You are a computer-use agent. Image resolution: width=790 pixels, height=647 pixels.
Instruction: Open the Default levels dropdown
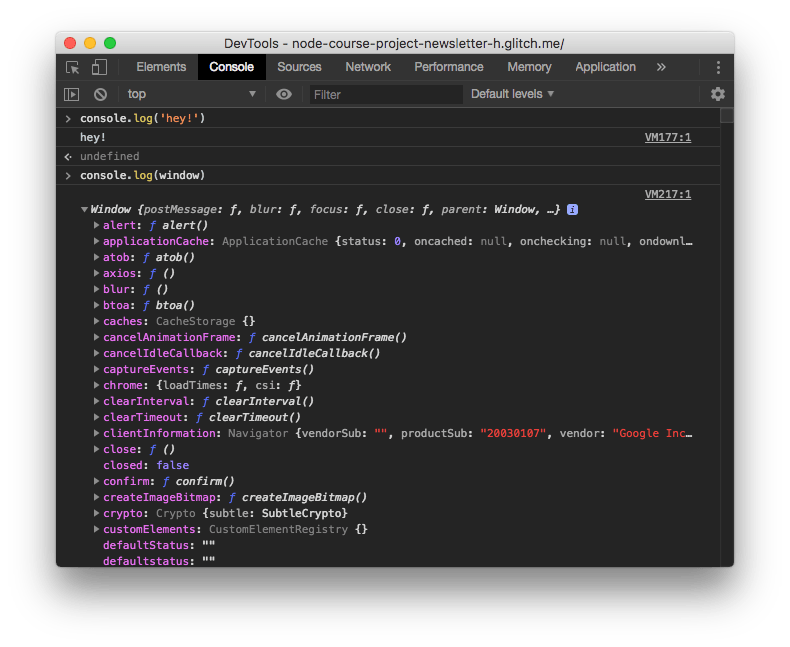512,94
